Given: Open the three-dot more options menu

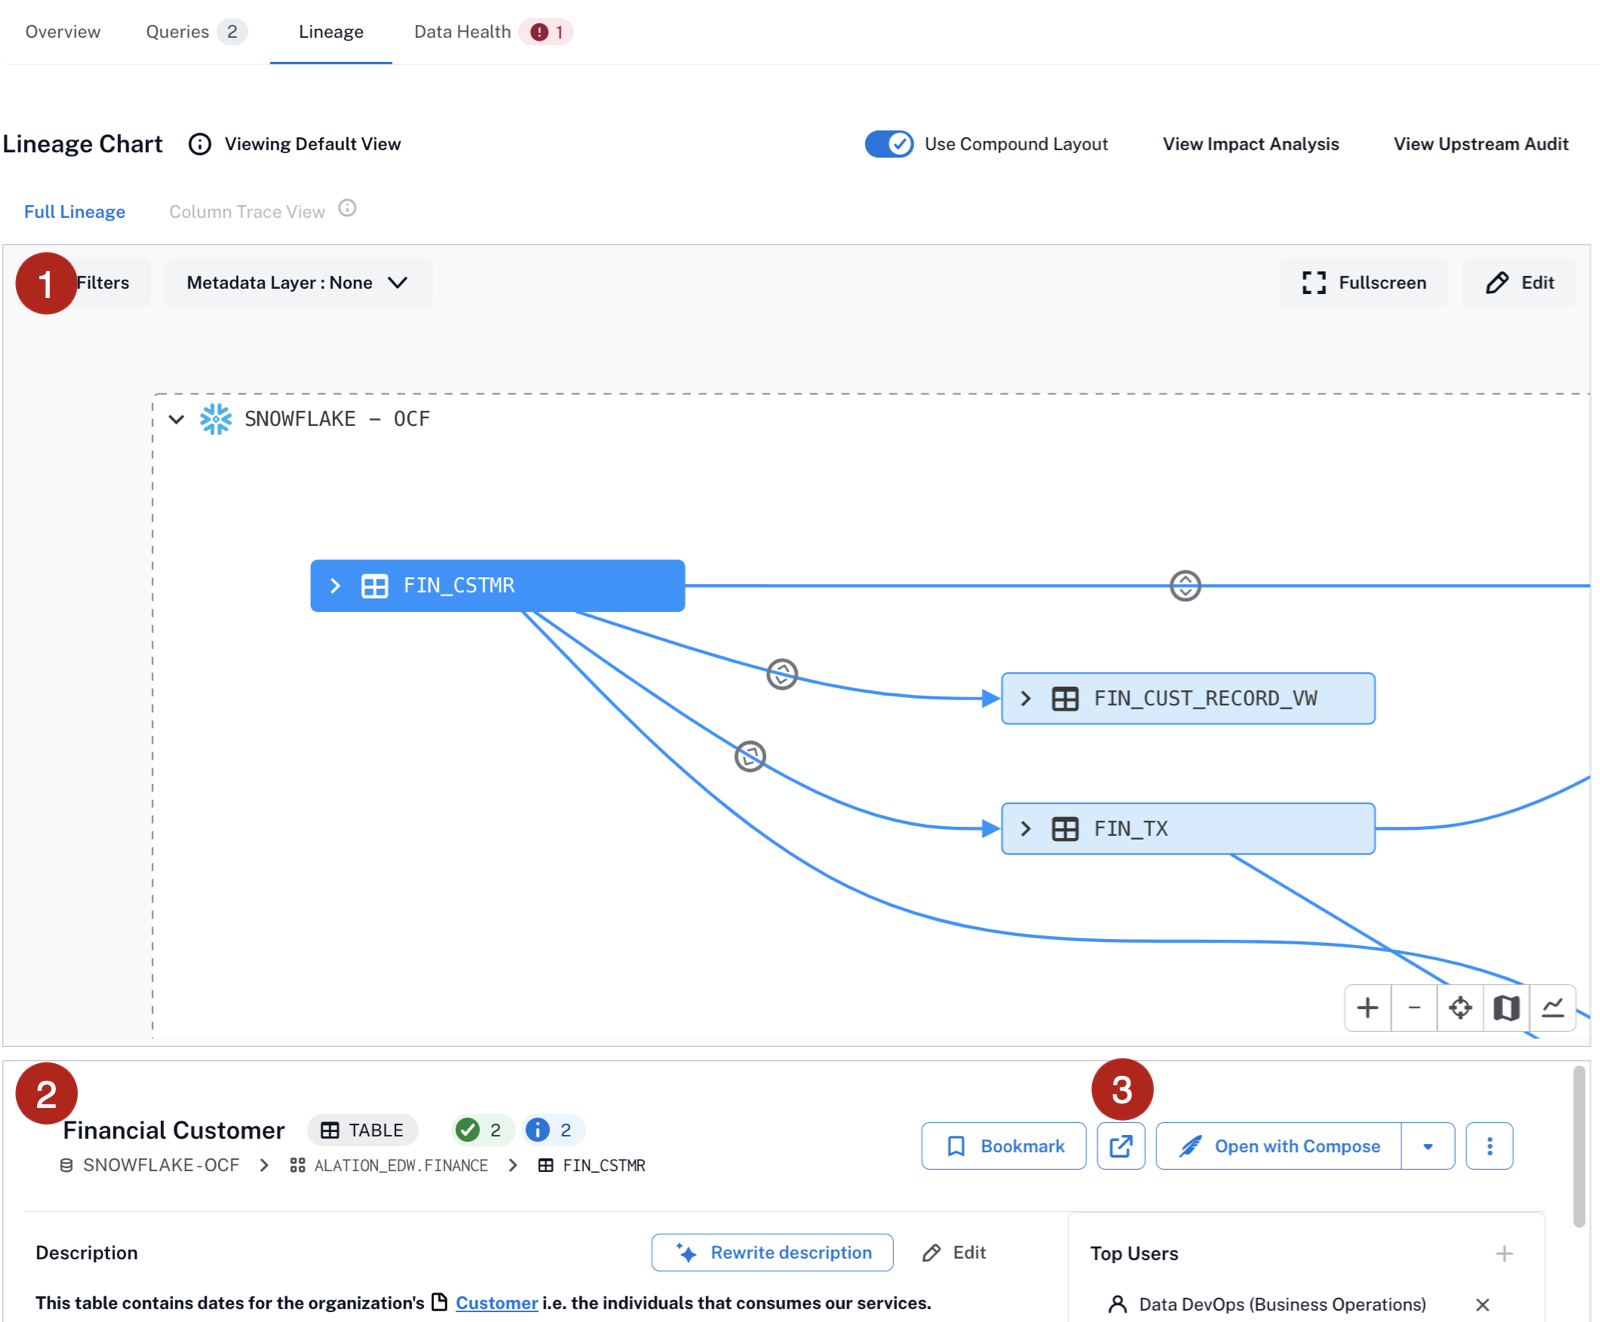Looking at the screenshot, I should click(x=1489, y=1146).
